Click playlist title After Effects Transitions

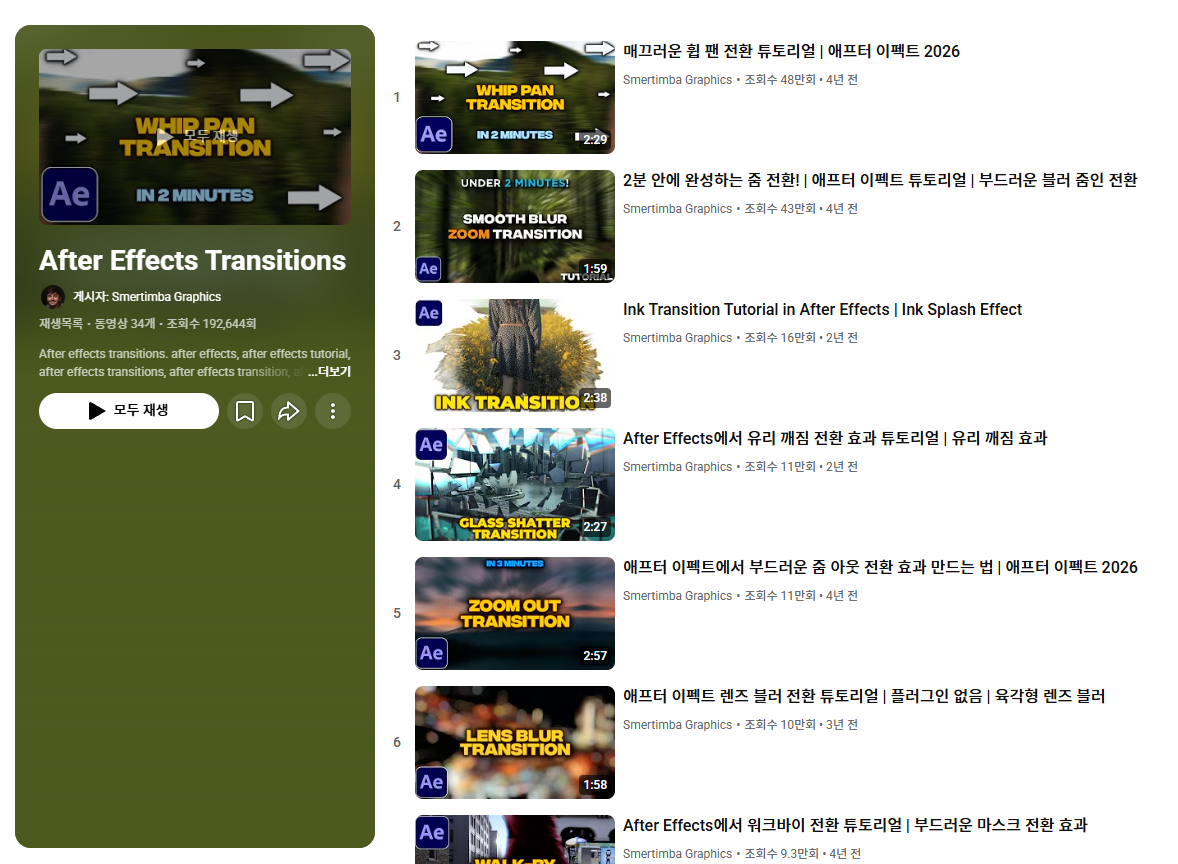click(x=192, y=261)
